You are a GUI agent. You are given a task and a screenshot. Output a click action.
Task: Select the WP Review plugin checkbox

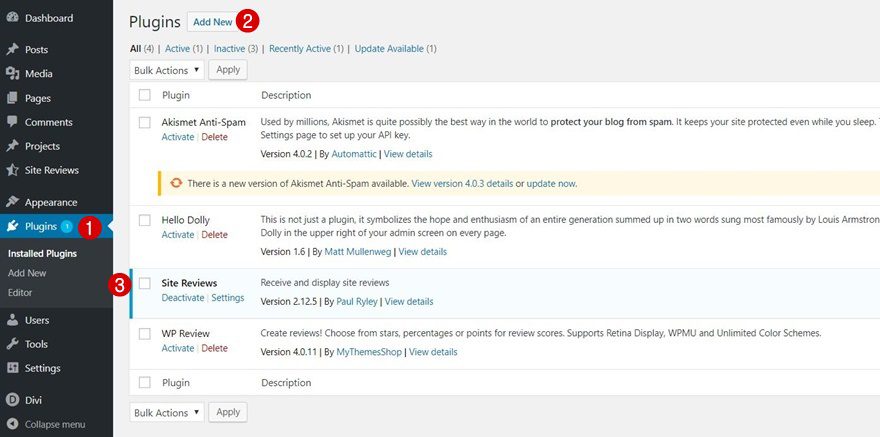(x=145, y=334)
